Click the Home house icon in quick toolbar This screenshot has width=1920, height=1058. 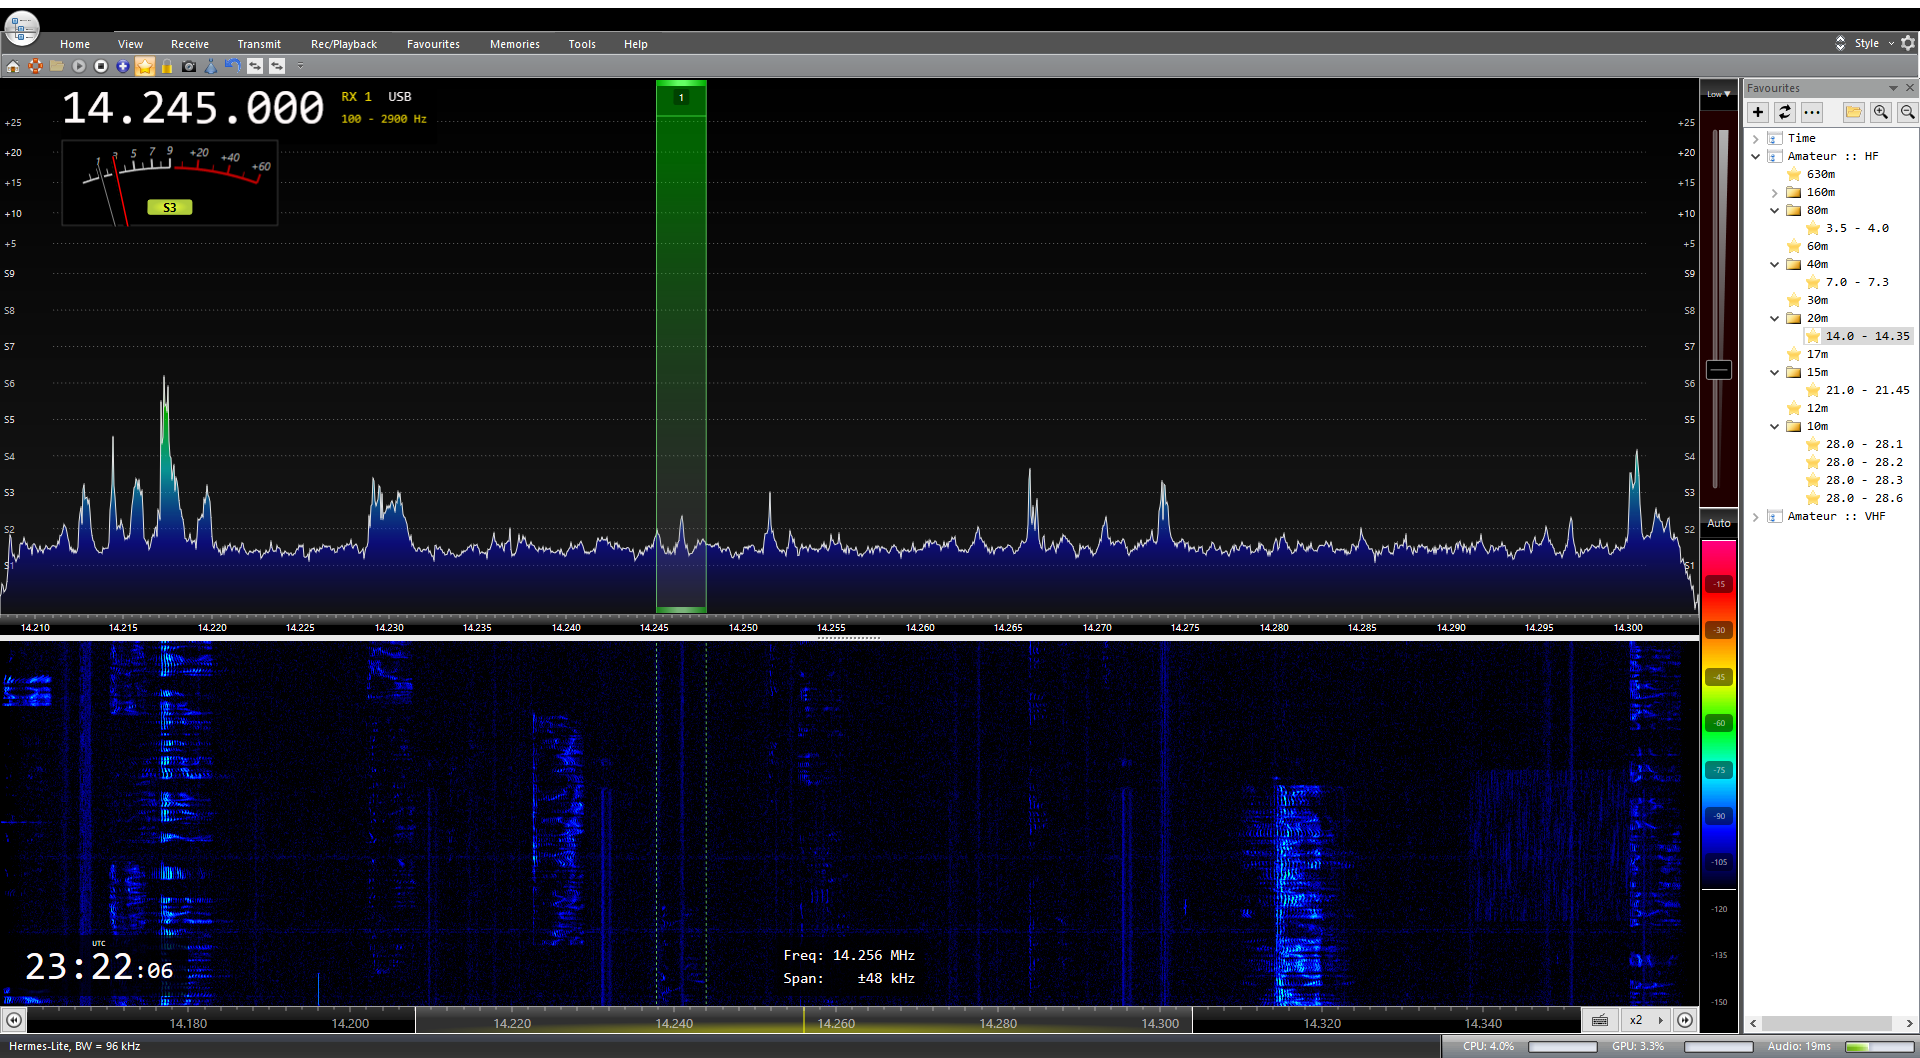point(13,66)
